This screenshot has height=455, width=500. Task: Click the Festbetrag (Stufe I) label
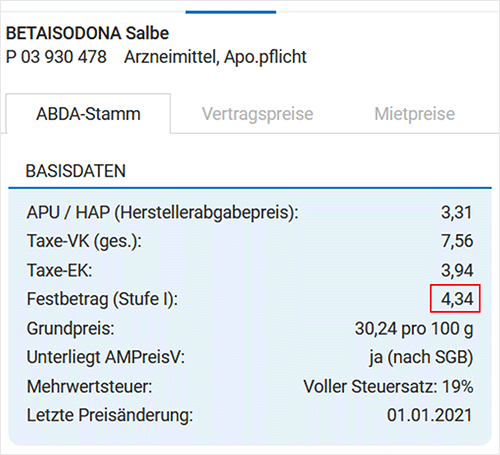click(102, 299)
